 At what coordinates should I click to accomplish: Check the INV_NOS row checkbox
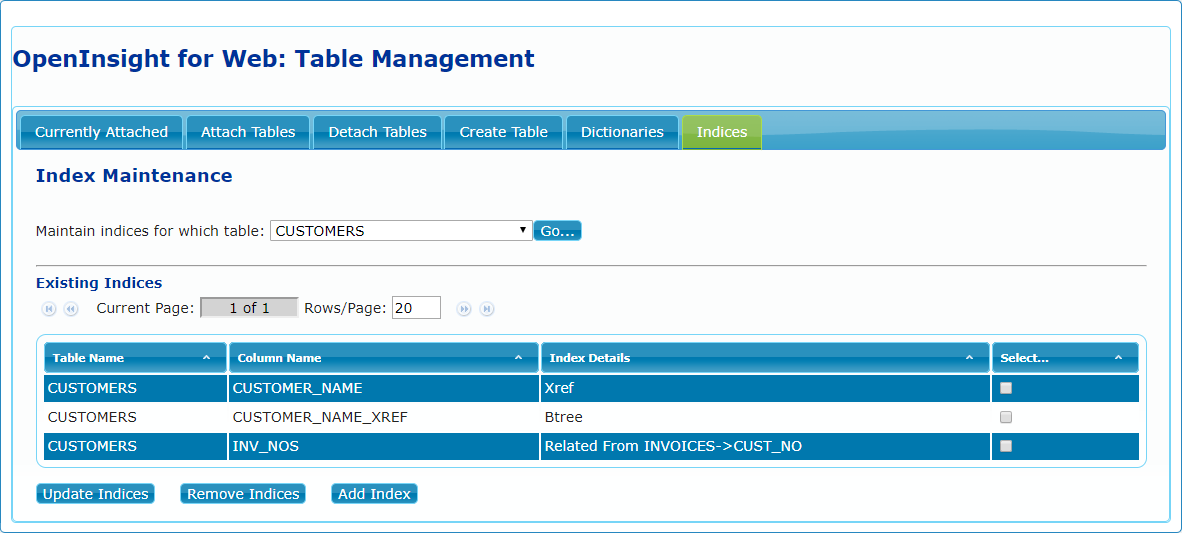[1006, 446]
